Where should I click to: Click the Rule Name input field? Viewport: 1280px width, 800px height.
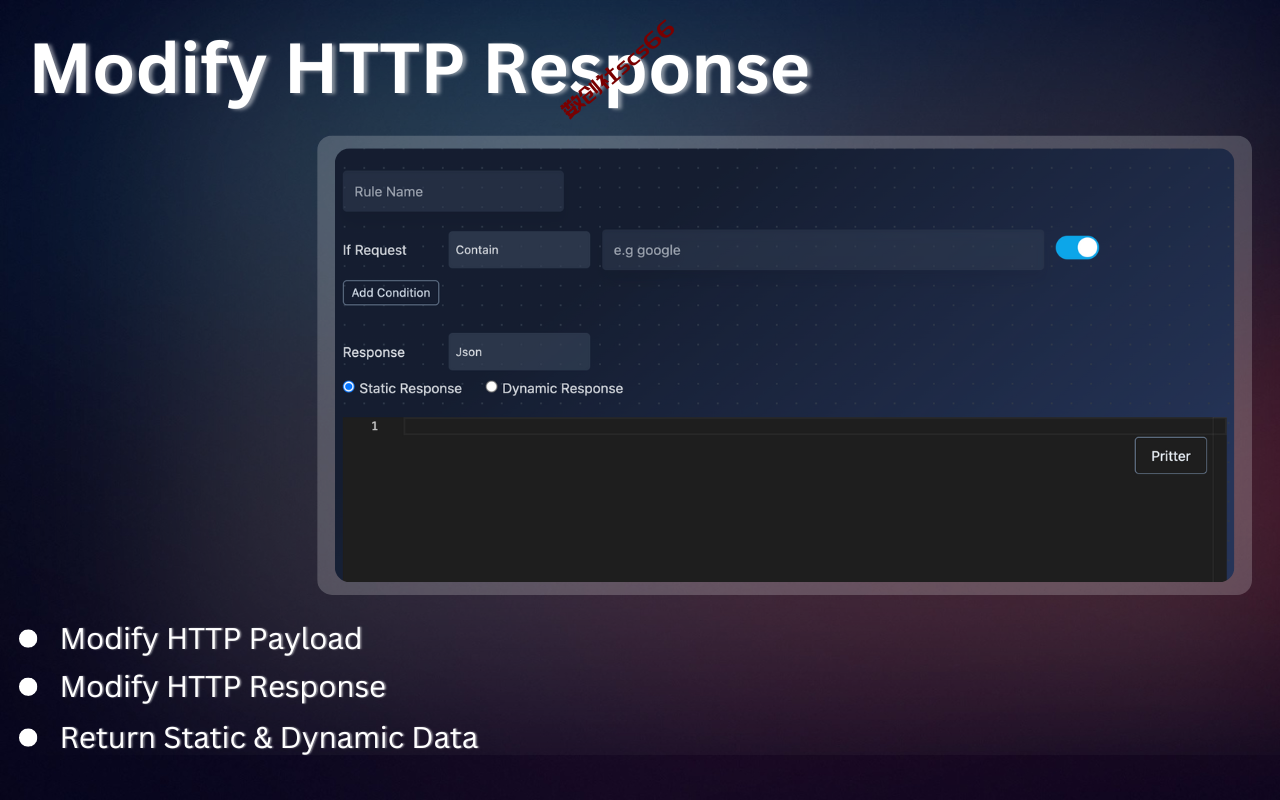pos(453,191)
